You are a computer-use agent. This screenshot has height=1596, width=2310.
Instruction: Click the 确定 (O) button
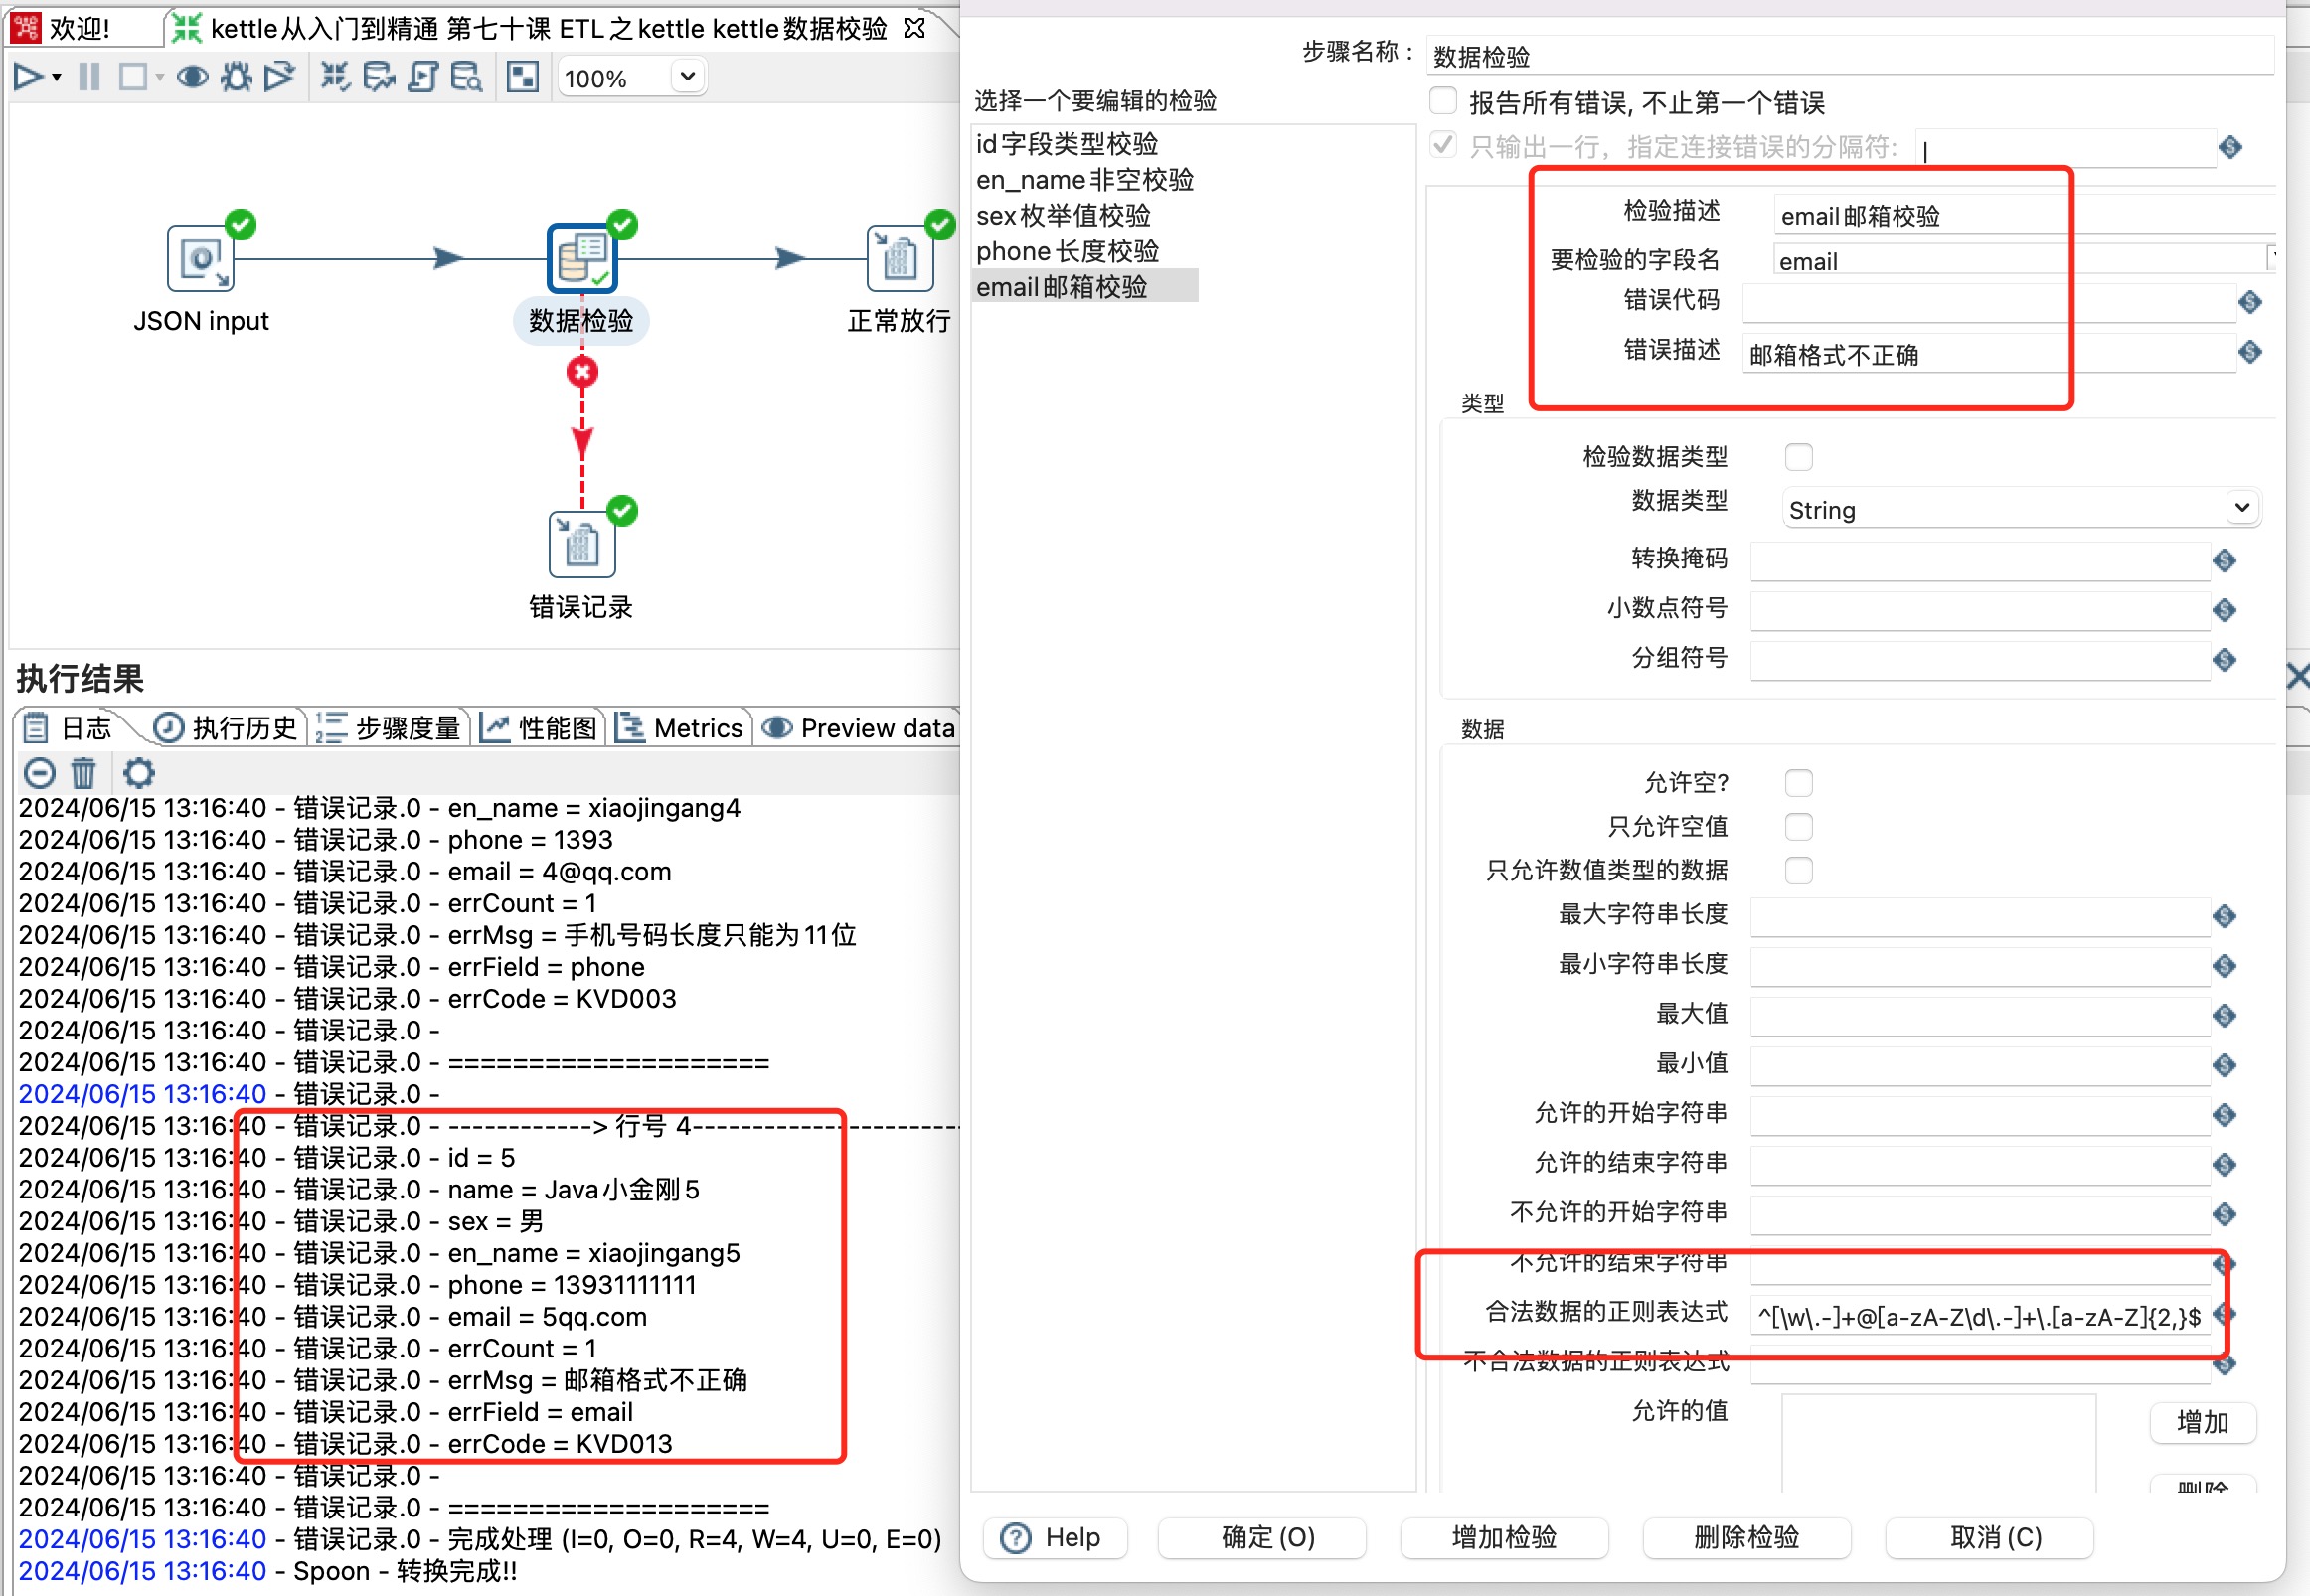click(x=1267, y=1537)
